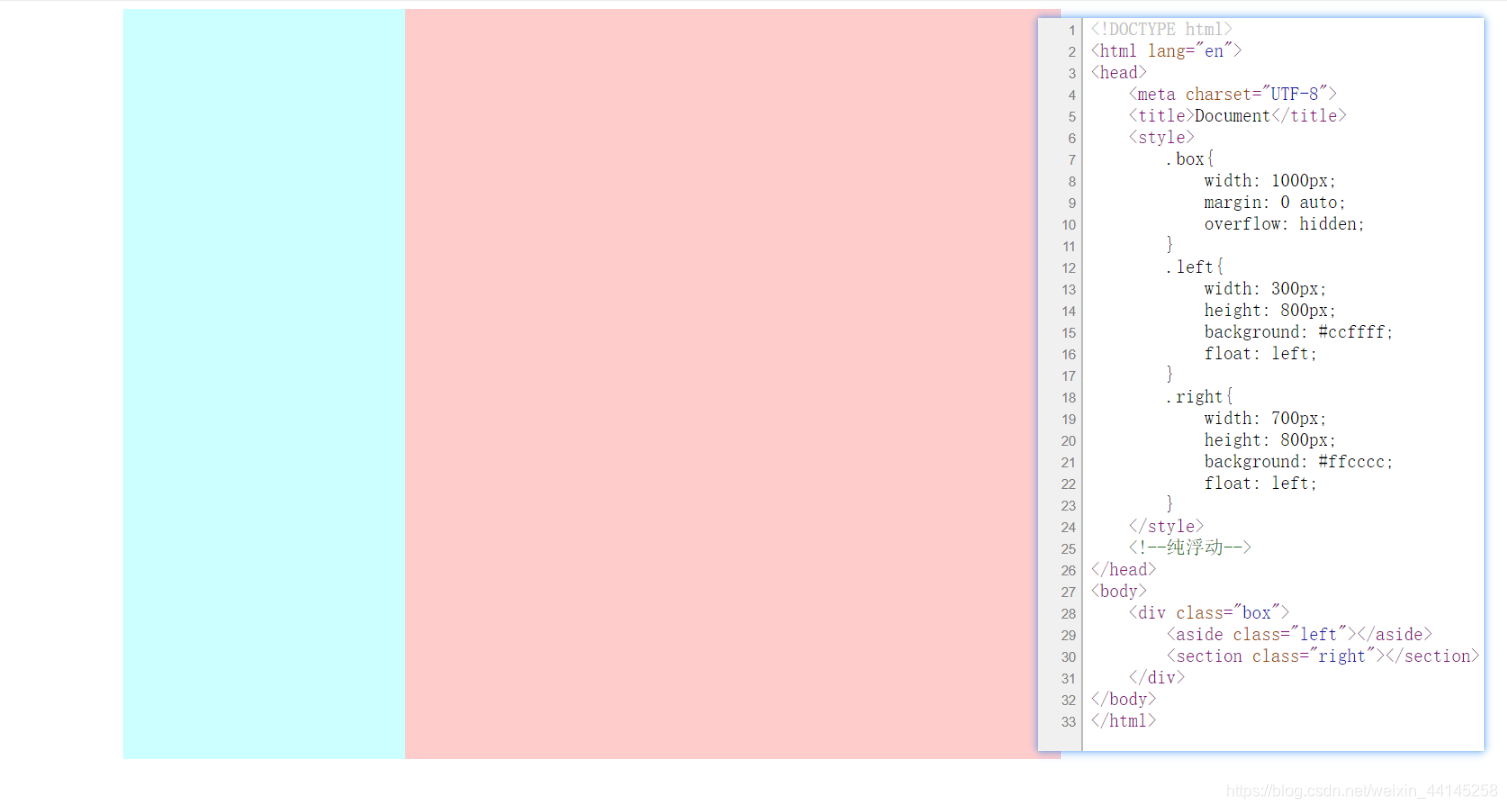Select the '<!--纯浮动-->' comment line
The image size is (1507, 809).
tap(1190, 548)
